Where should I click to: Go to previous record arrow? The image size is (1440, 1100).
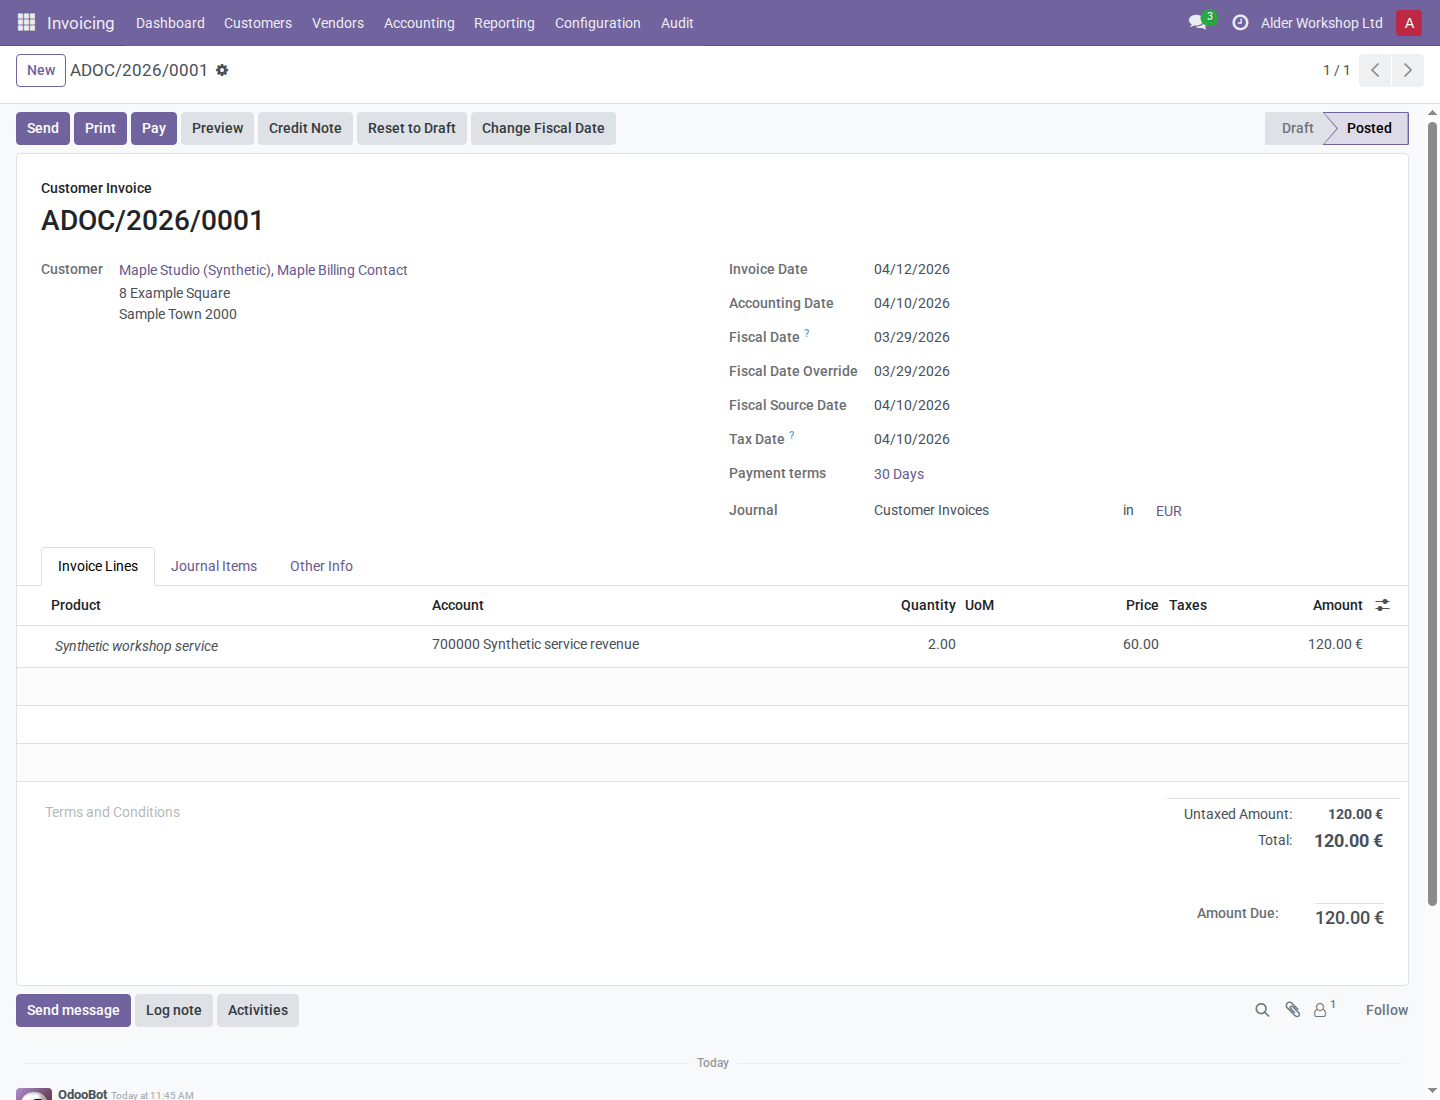click(1375, 70)
